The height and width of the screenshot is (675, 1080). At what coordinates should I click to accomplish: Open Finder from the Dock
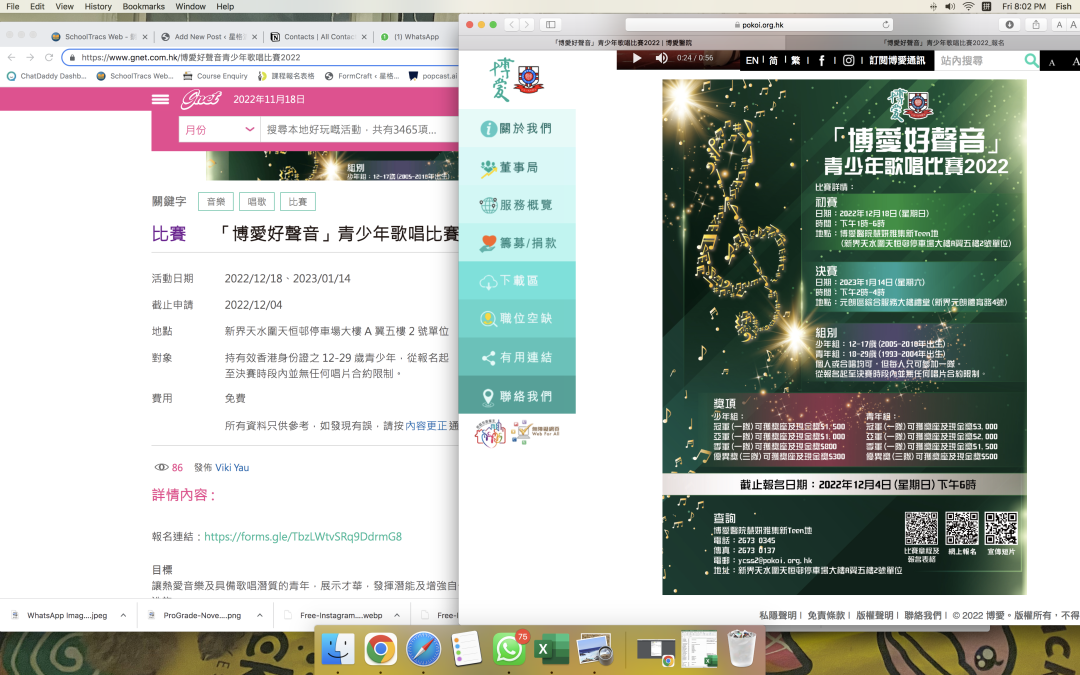tap(338, 649)
